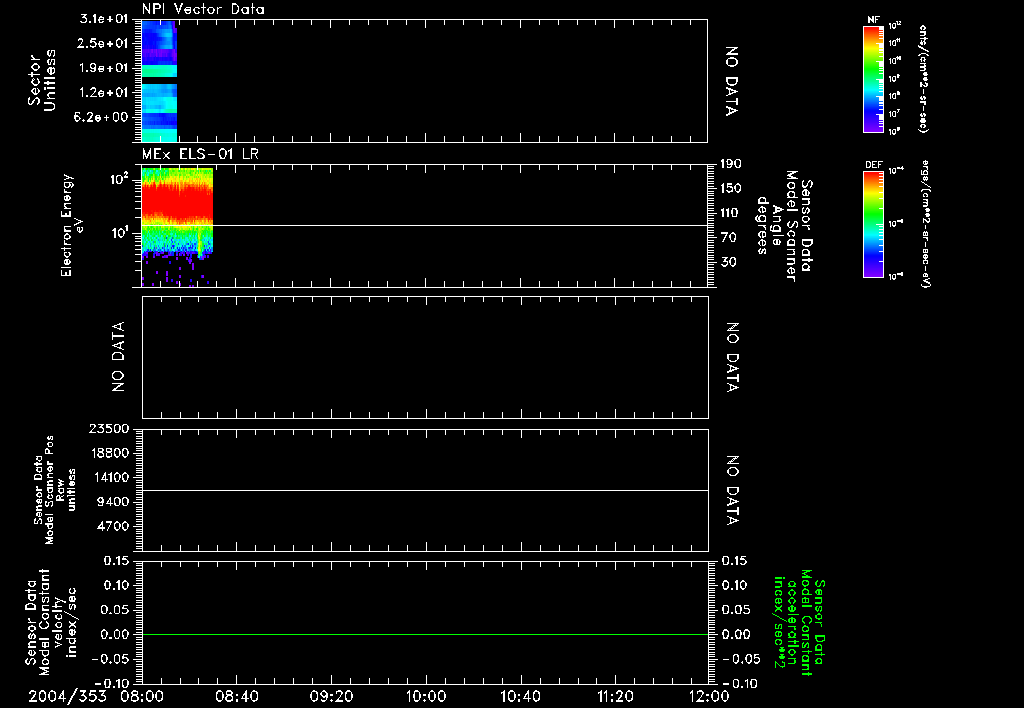Click the Electron Energy eV axis label
The width and height of the screenshot is (1024, 708).
tap(72, 225)
